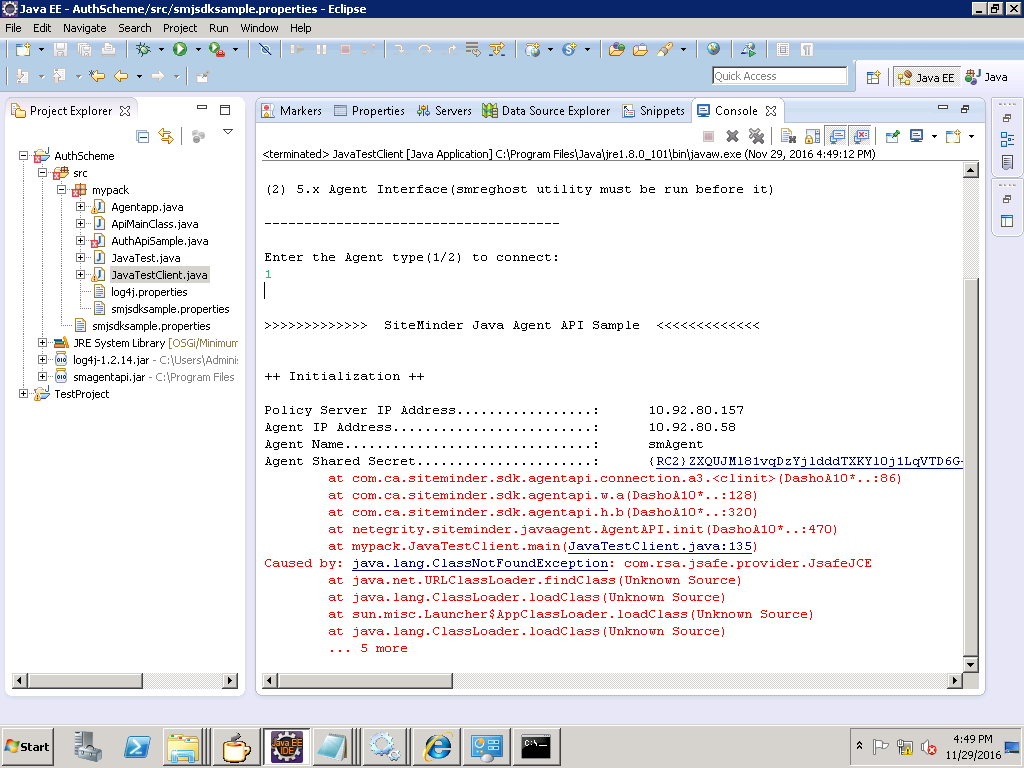This screenshot has width=1024, height=768.
Task: Click the Open Type icon
Action: pos(616,50)
